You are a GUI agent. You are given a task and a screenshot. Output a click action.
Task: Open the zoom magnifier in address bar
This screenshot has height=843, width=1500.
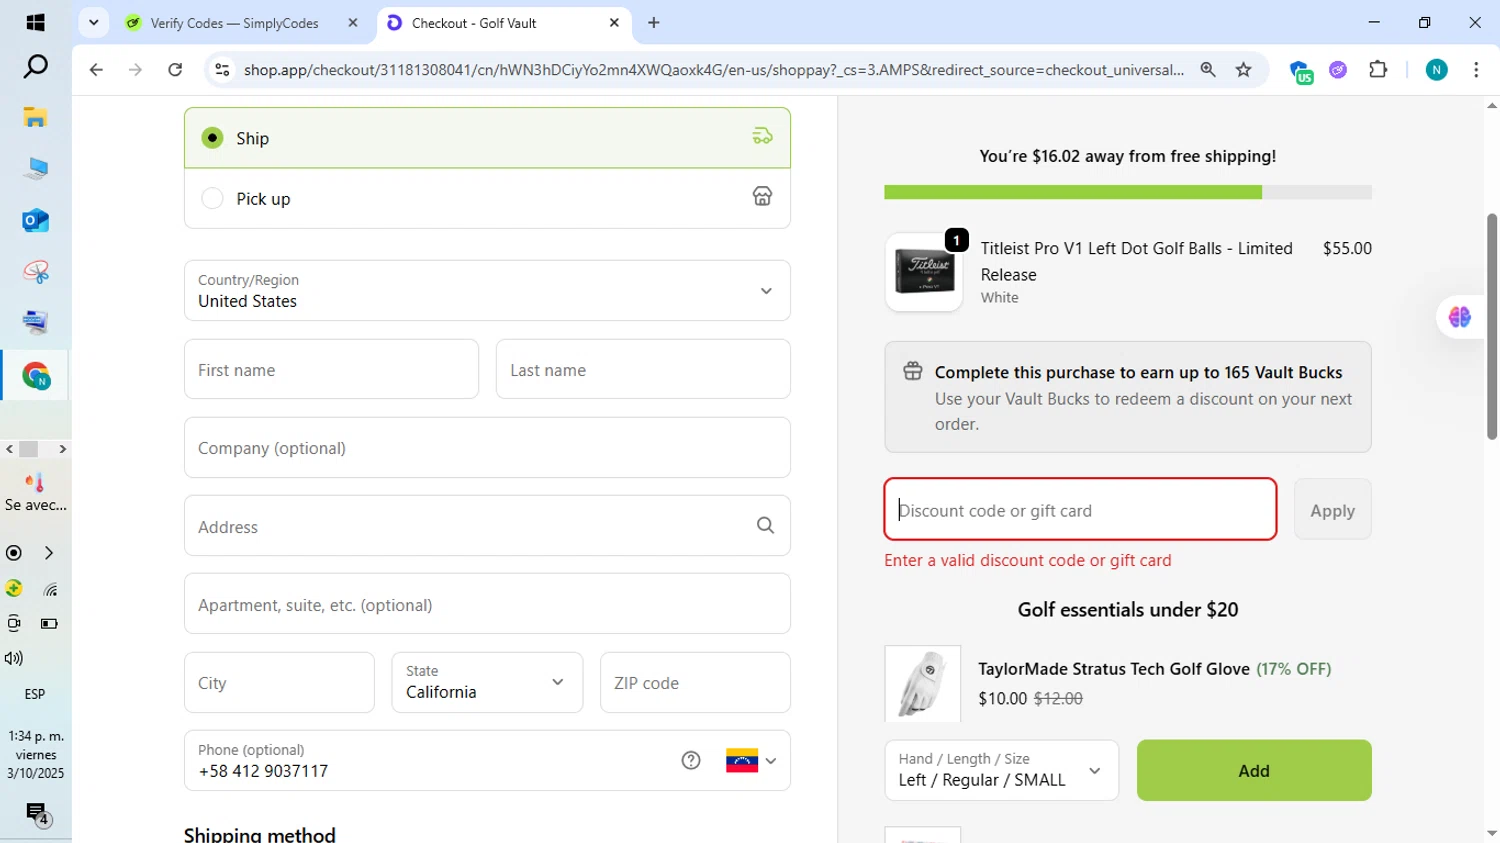click(1208, 70)
